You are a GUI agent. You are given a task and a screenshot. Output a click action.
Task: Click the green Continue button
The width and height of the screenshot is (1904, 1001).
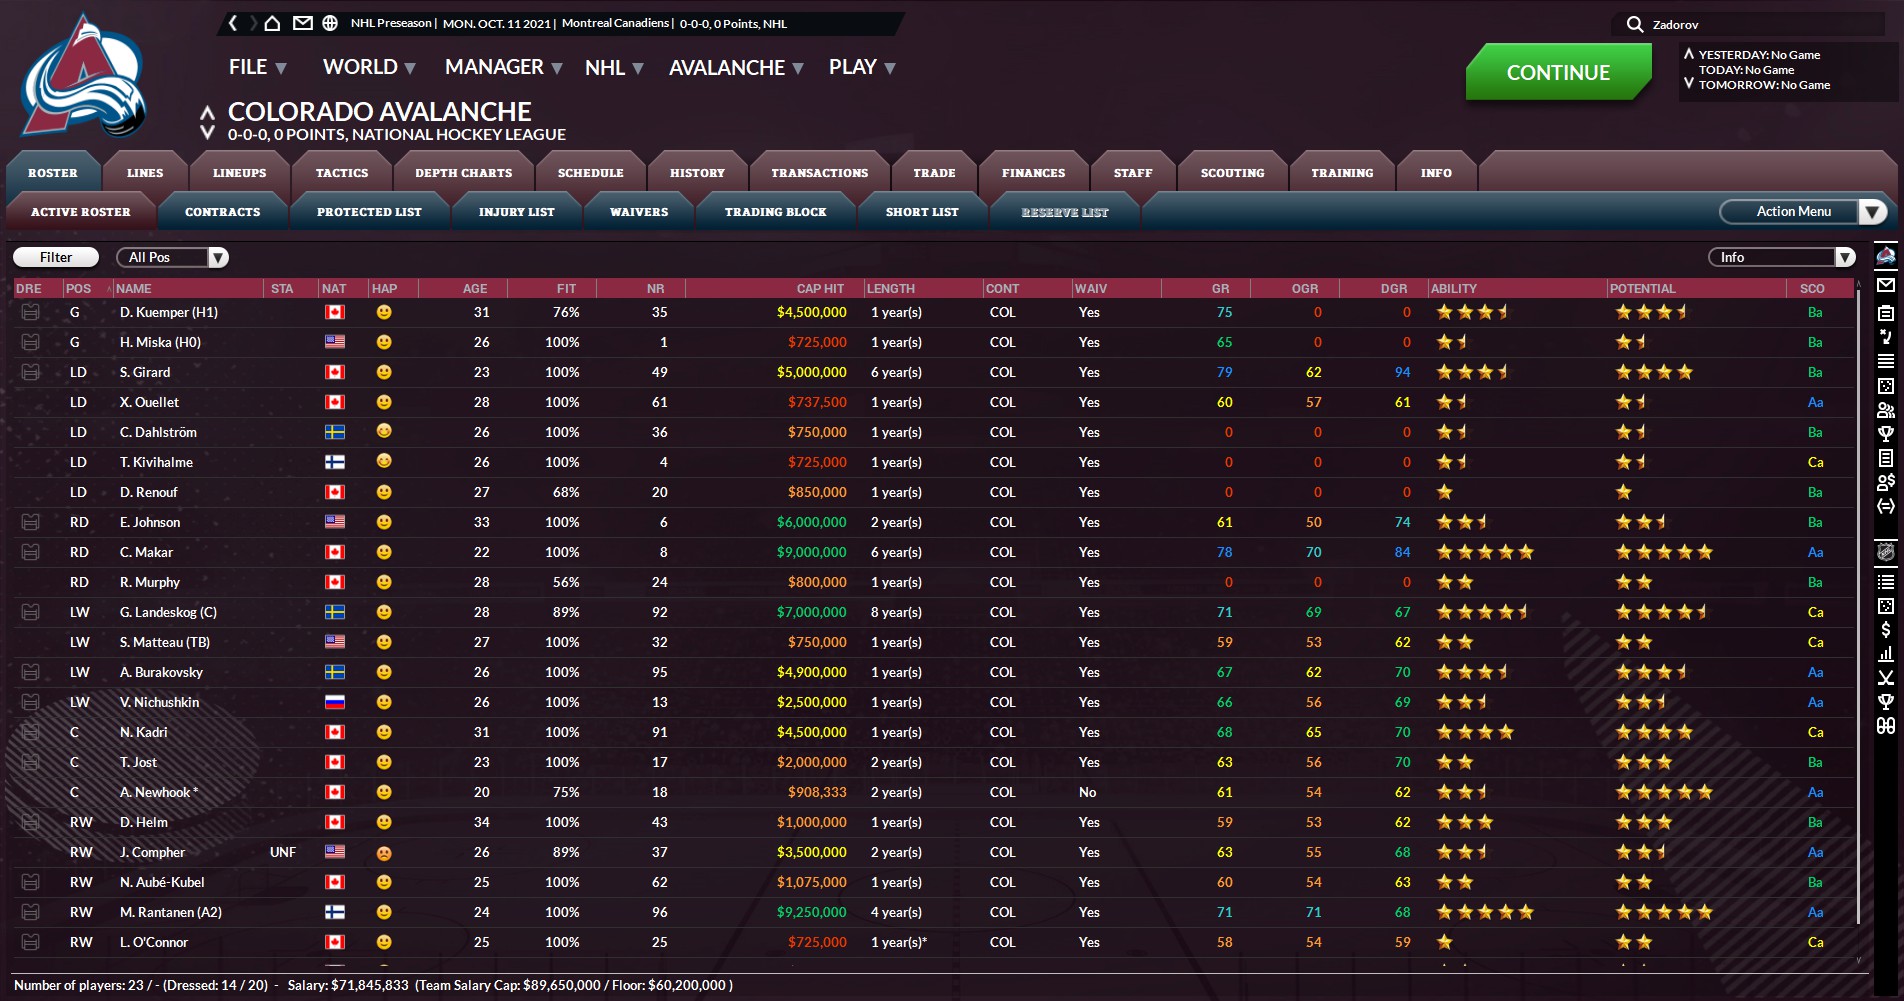(1558, 72)
